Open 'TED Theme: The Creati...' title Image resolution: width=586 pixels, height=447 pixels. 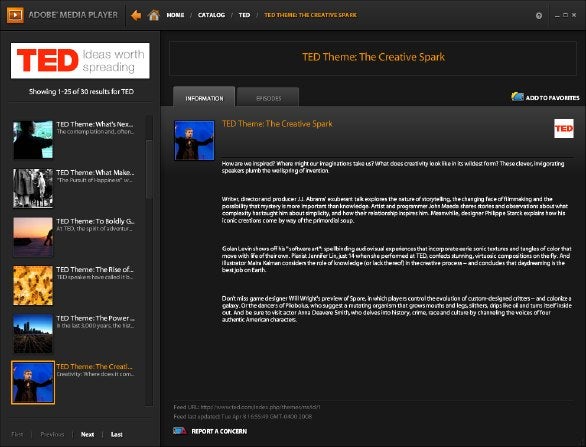pos(95,367)
